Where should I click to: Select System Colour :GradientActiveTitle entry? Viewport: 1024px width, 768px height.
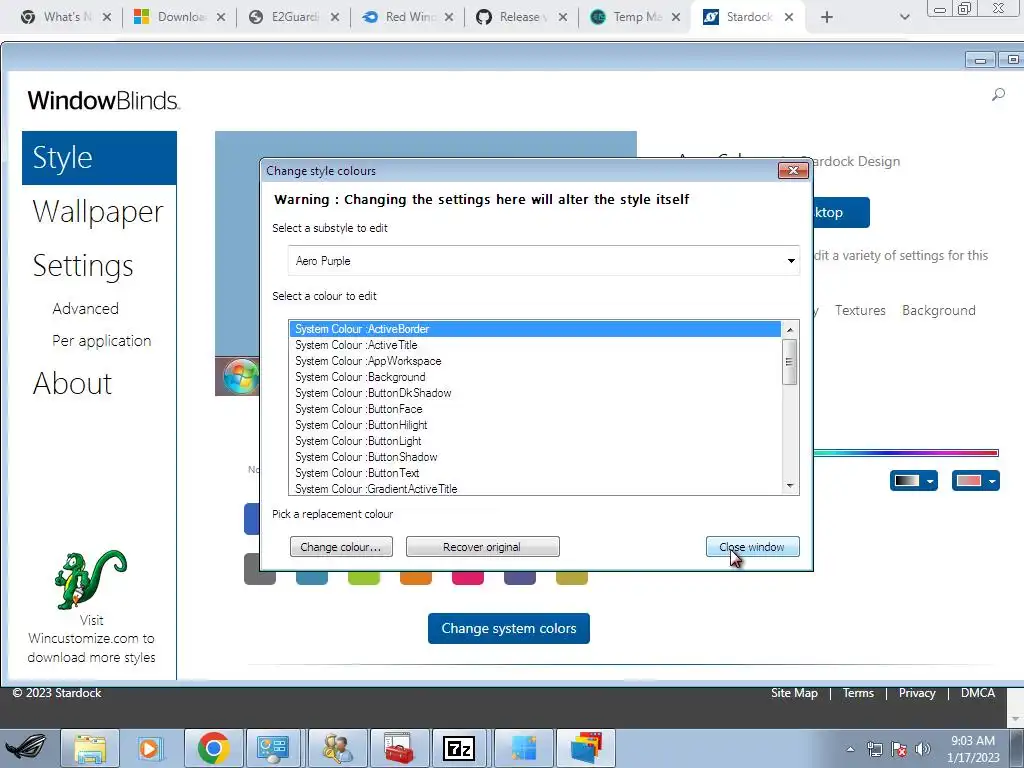tap(535, 488)
